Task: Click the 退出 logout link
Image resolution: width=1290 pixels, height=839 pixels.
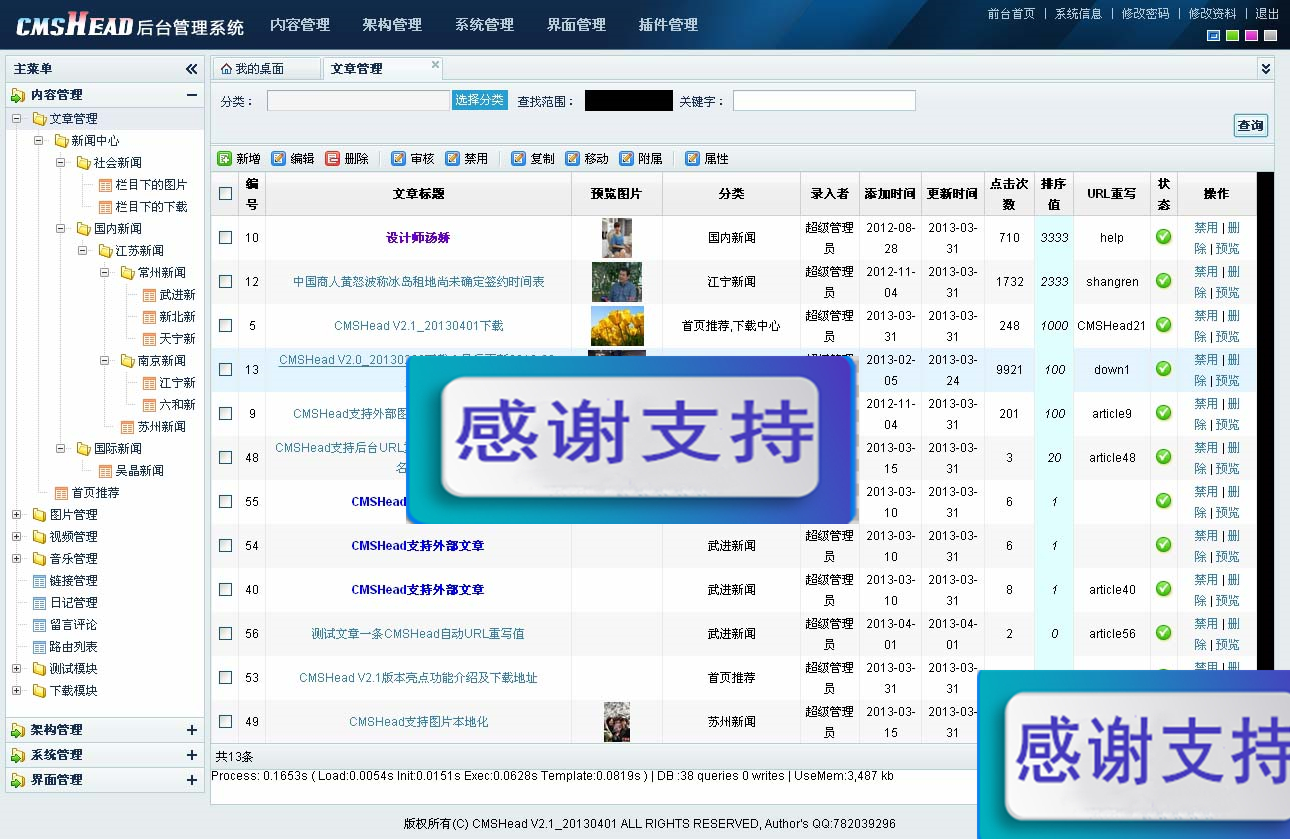Action: pyautogui.click(x=1267, y=14)
